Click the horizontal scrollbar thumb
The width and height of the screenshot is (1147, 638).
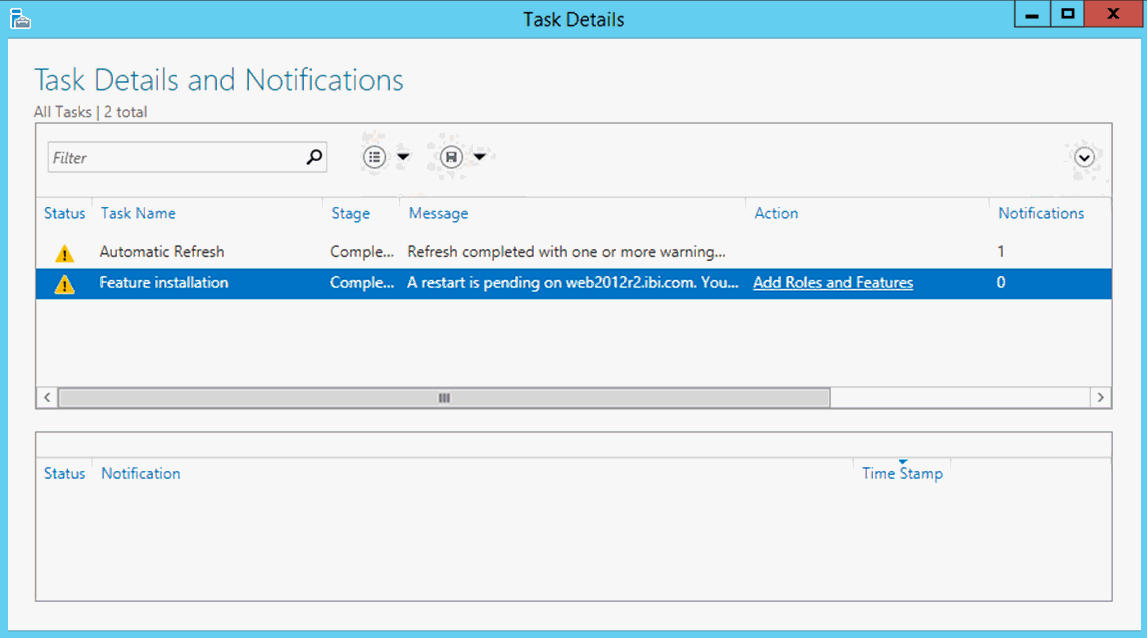point(444,397)
